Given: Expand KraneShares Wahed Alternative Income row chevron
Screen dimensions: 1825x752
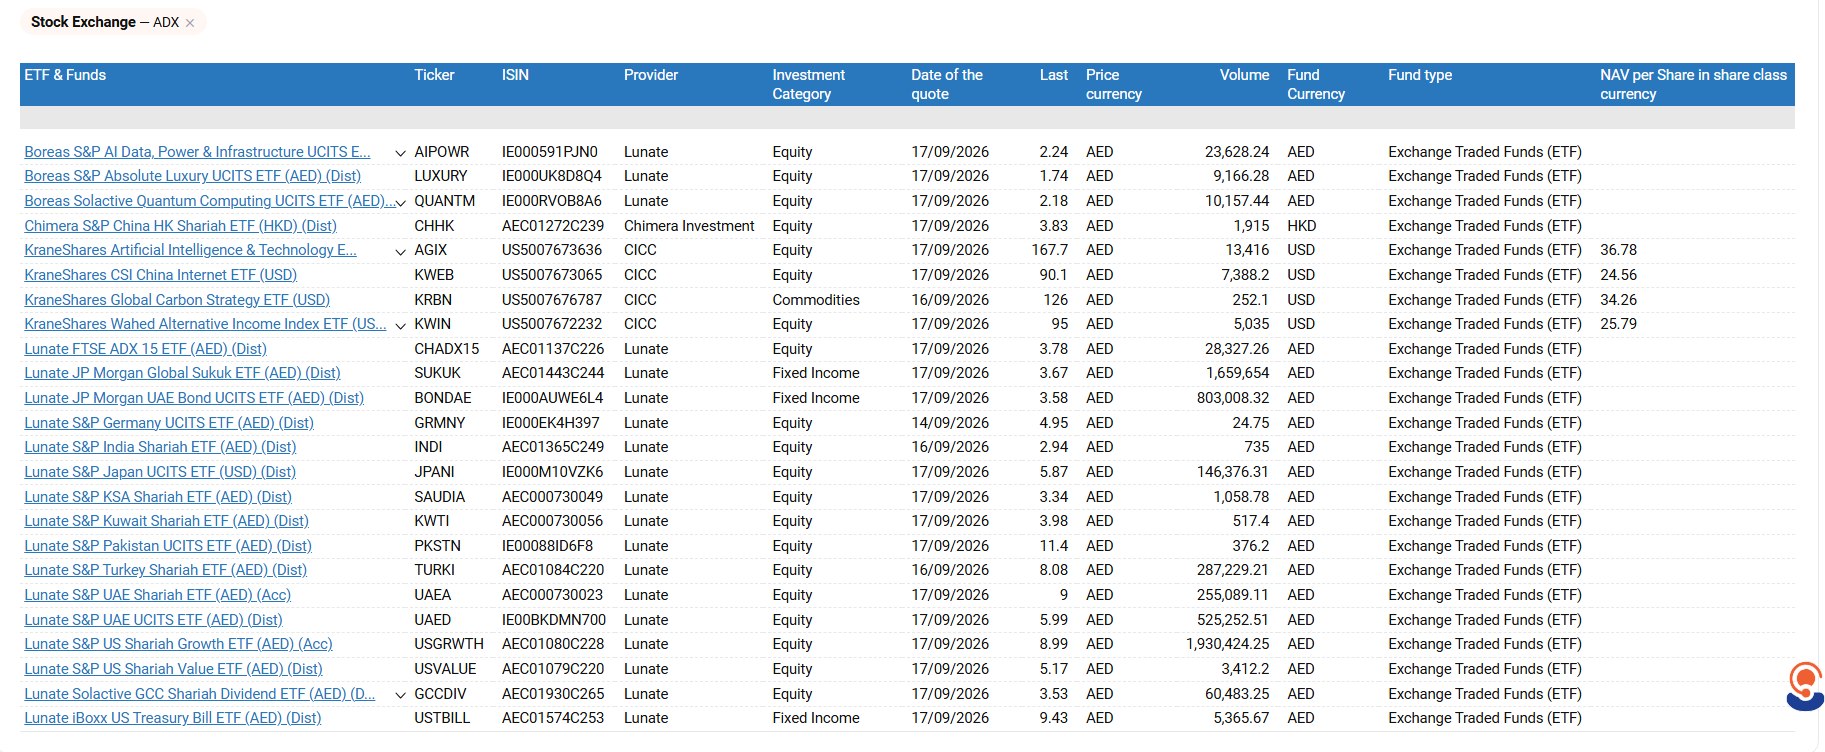Looking at the screenshot, I should coord(400,325).
